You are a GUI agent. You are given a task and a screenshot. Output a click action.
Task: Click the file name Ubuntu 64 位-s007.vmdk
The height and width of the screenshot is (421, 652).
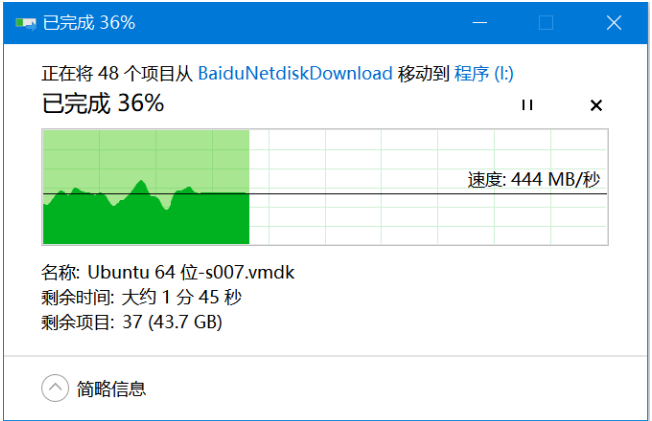(191, 272)
